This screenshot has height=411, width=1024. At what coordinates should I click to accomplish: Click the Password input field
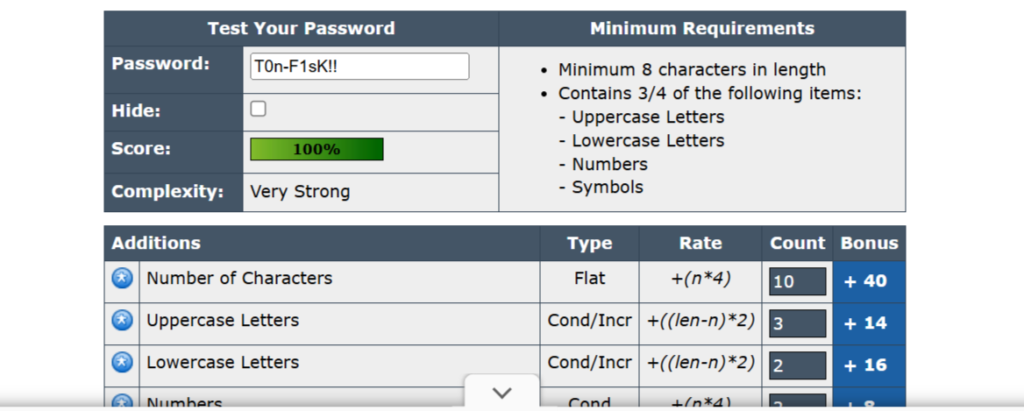tap(359, 66)
